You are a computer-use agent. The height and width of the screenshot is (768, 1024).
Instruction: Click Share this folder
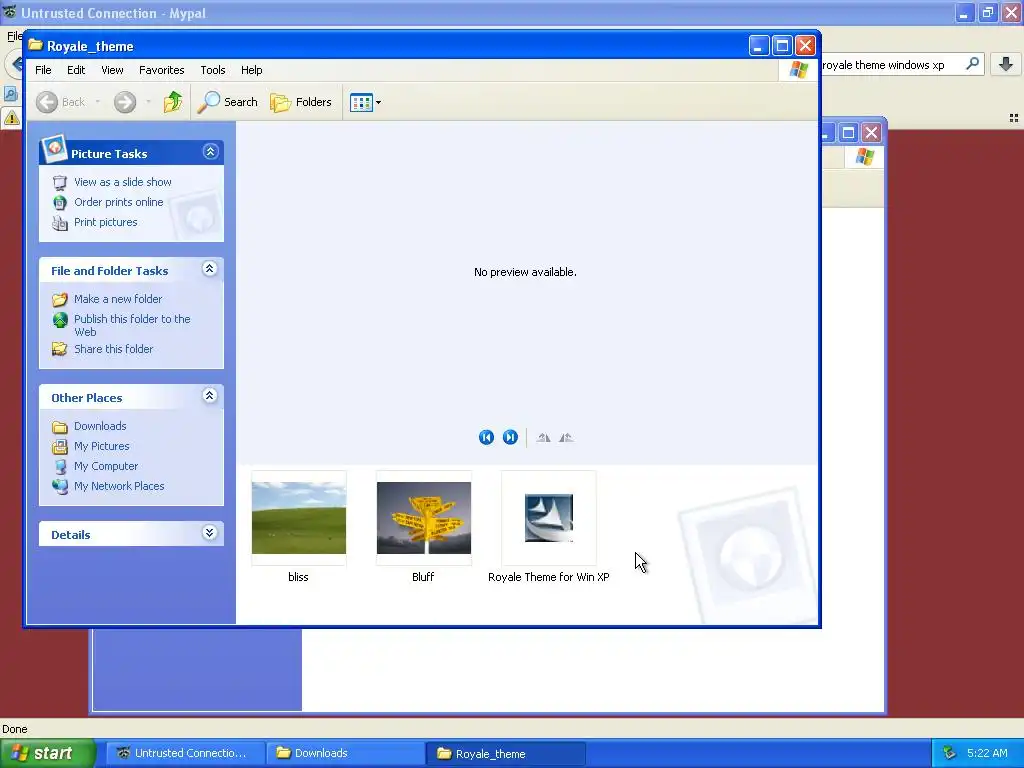coord(114,349)
